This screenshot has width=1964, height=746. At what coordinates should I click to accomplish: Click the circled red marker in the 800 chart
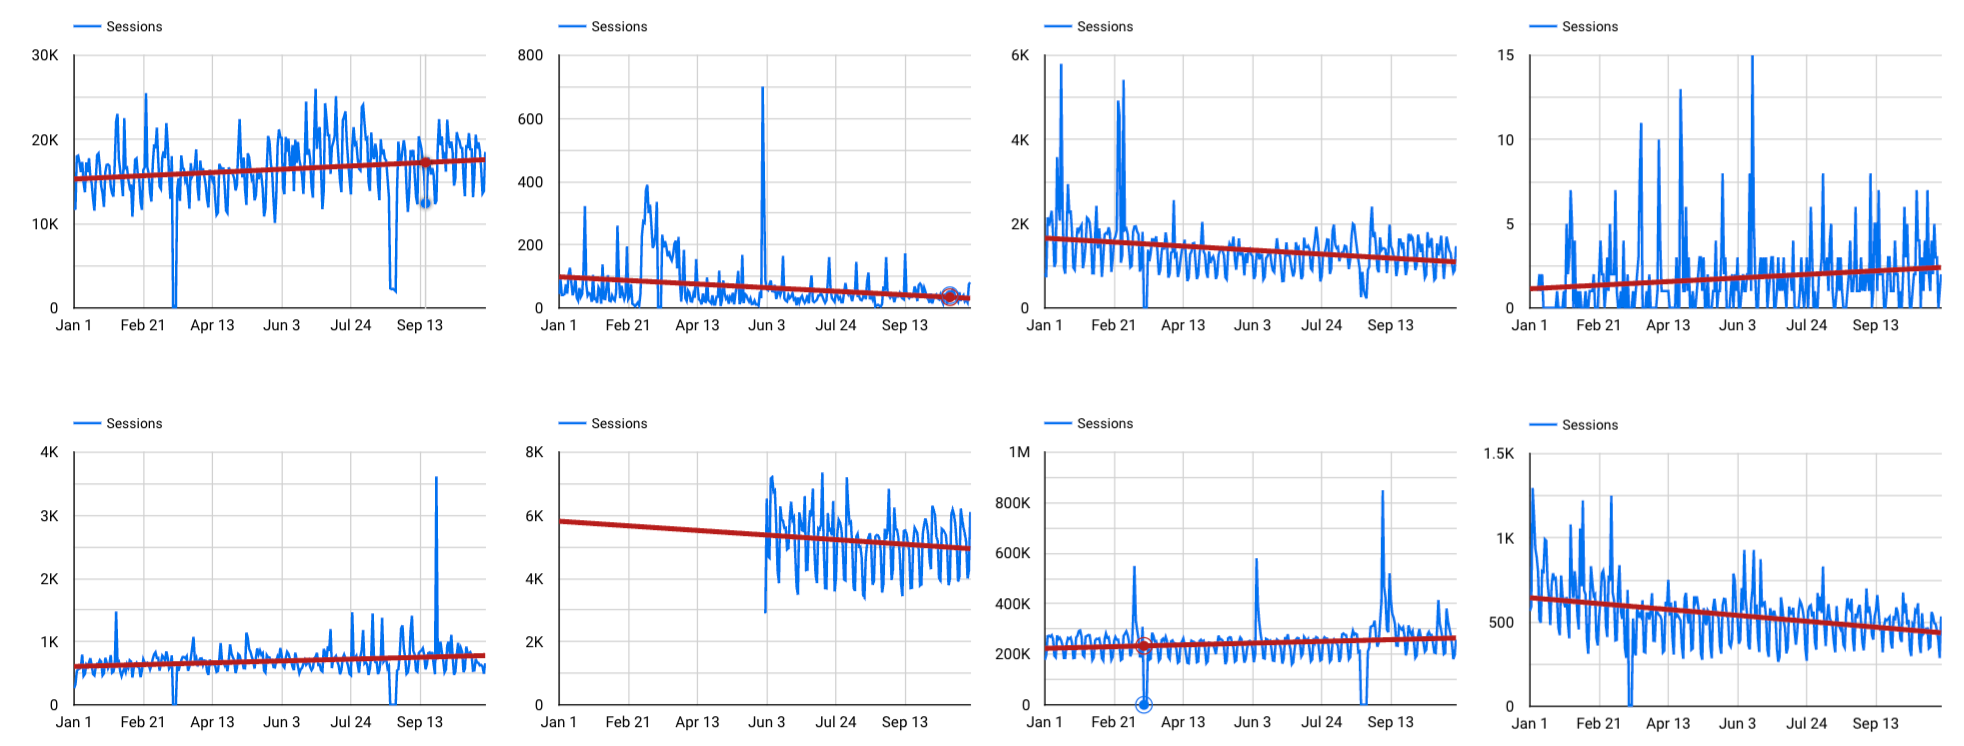(949, 296)
